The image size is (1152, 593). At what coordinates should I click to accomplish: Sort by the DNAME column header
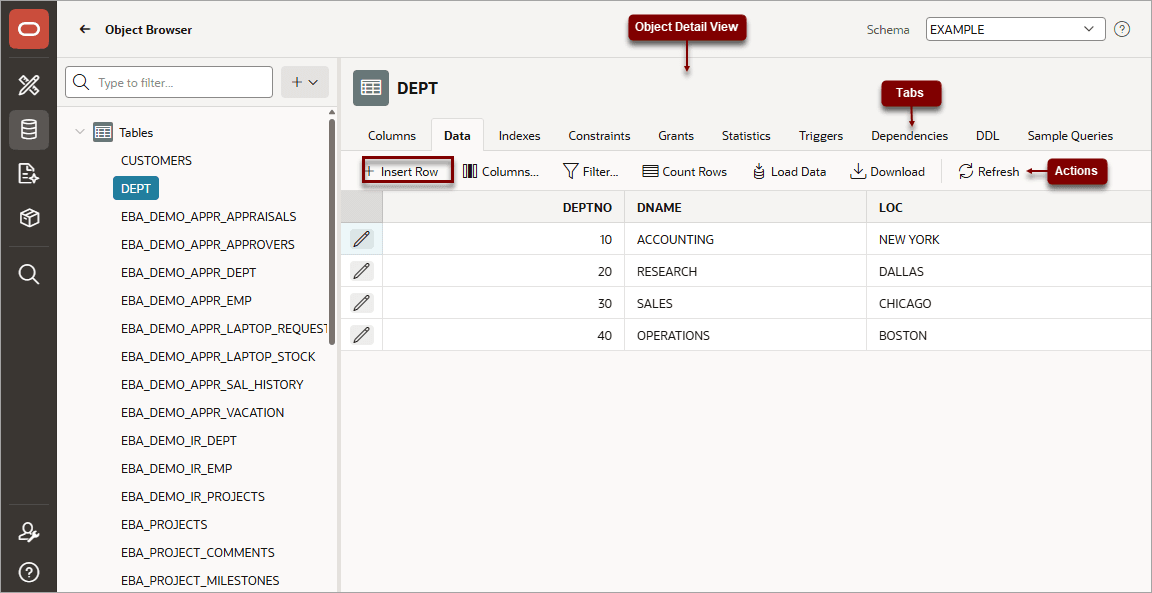click(x=745, y=207)
